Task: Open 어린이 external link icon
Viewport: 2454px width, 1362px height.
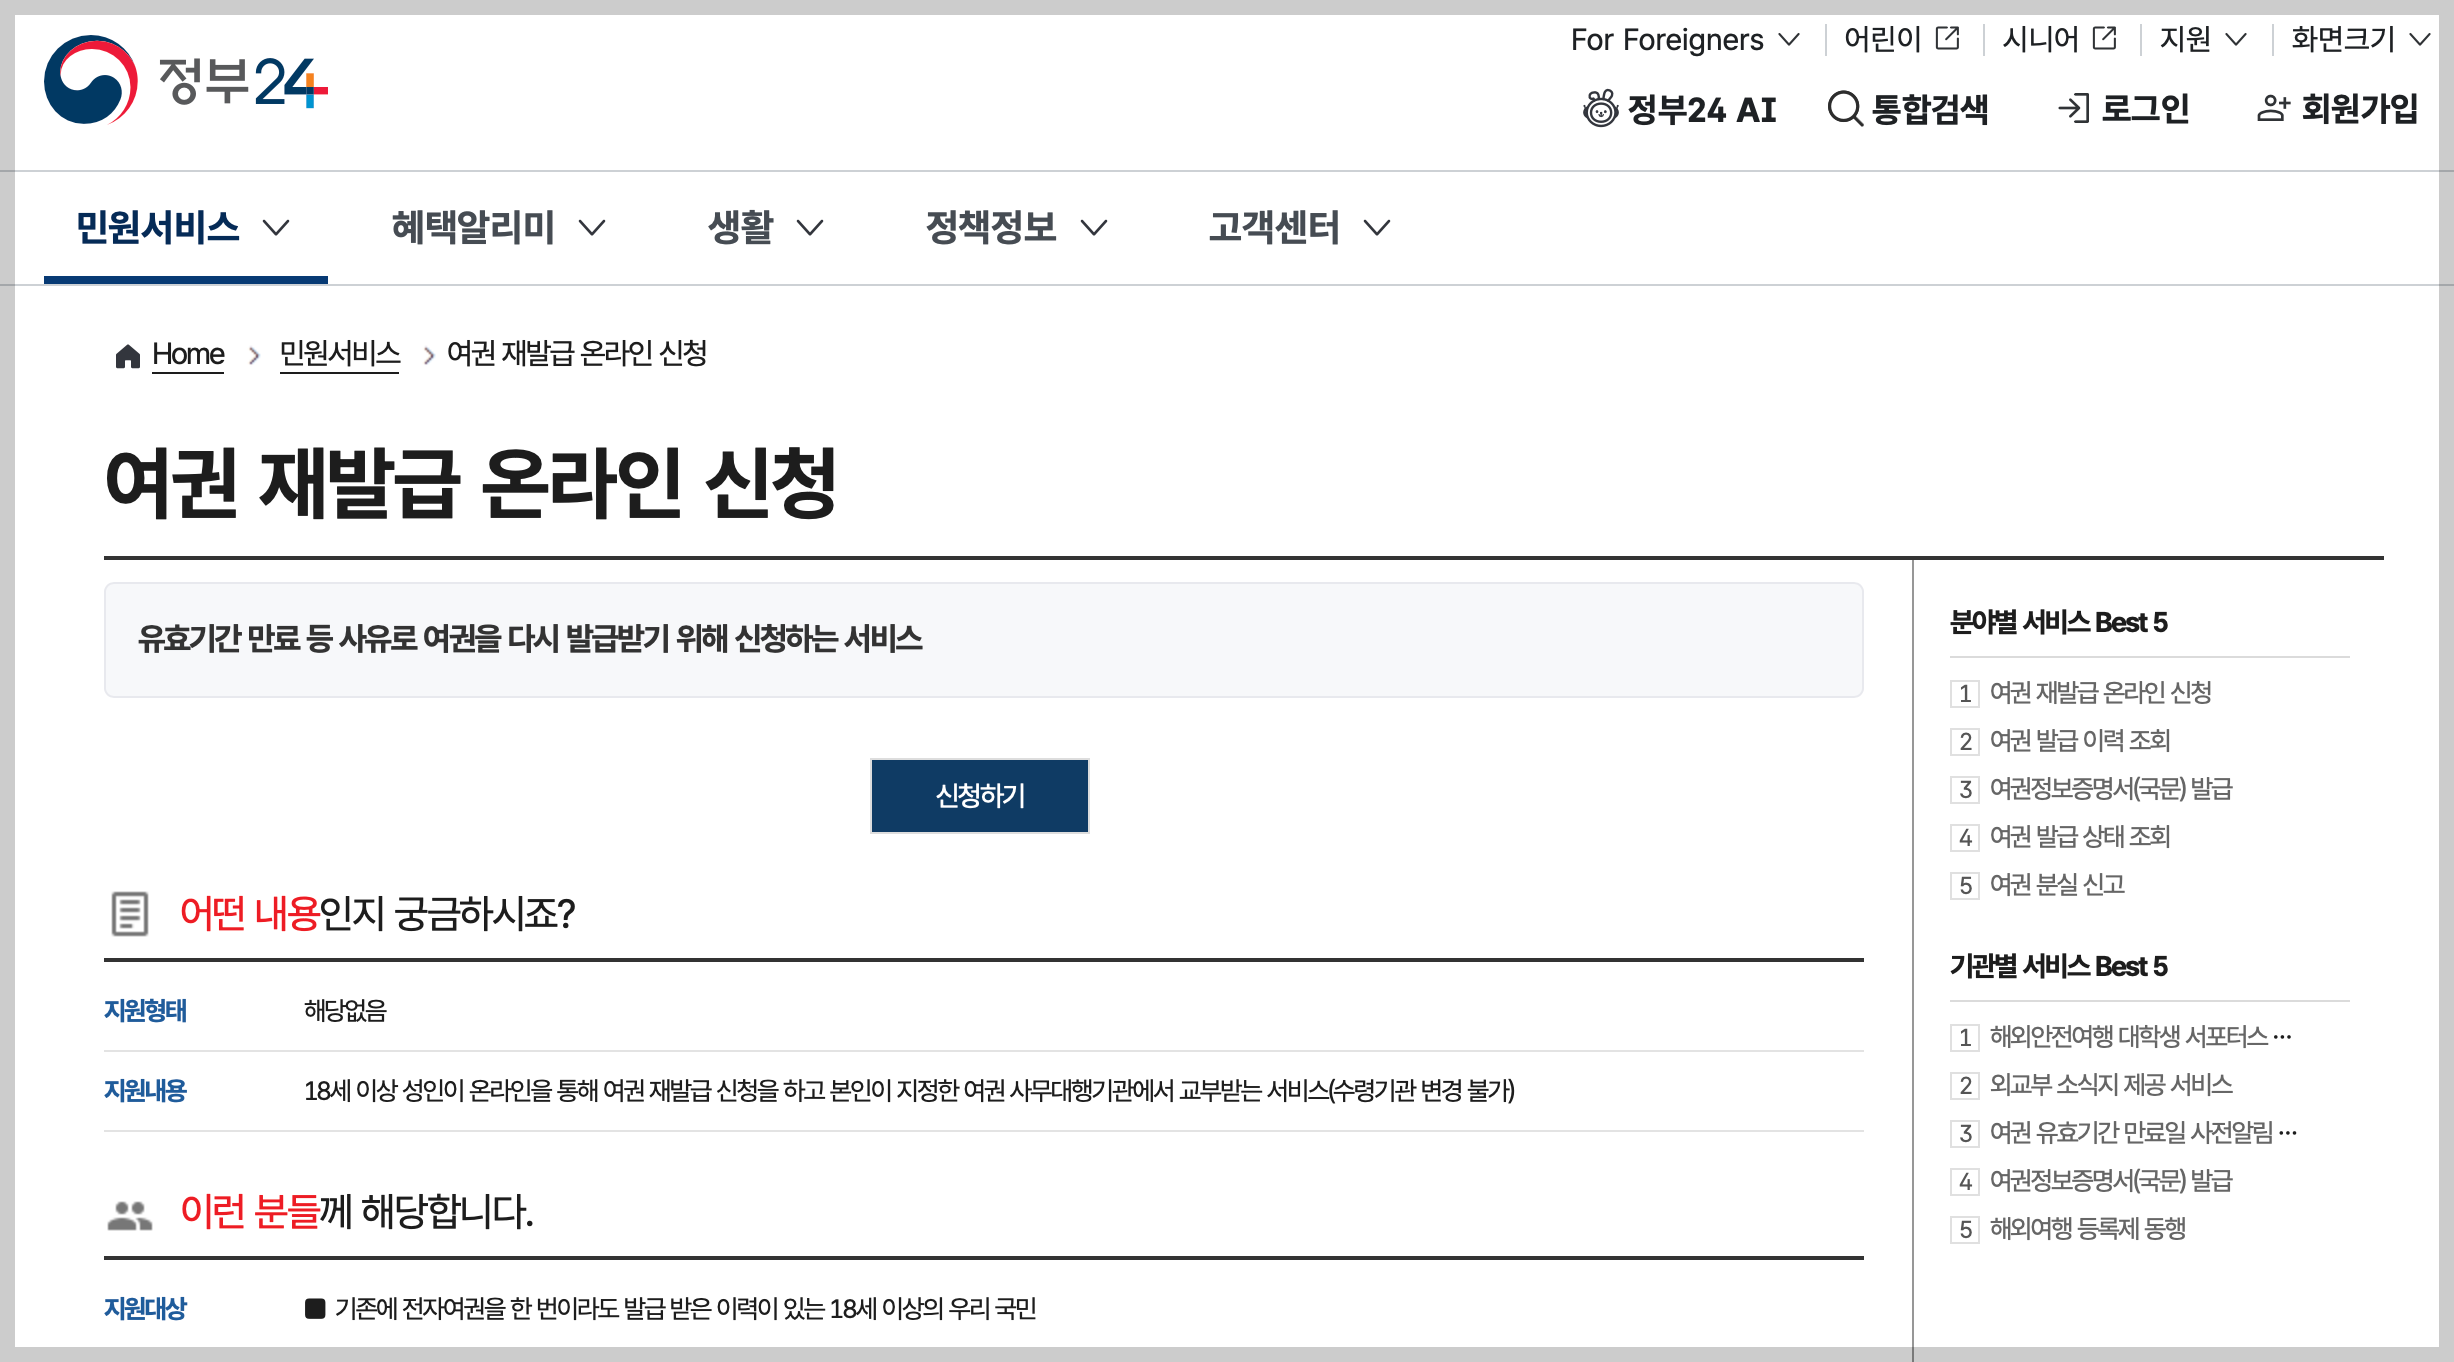Action: [1947, 38]
